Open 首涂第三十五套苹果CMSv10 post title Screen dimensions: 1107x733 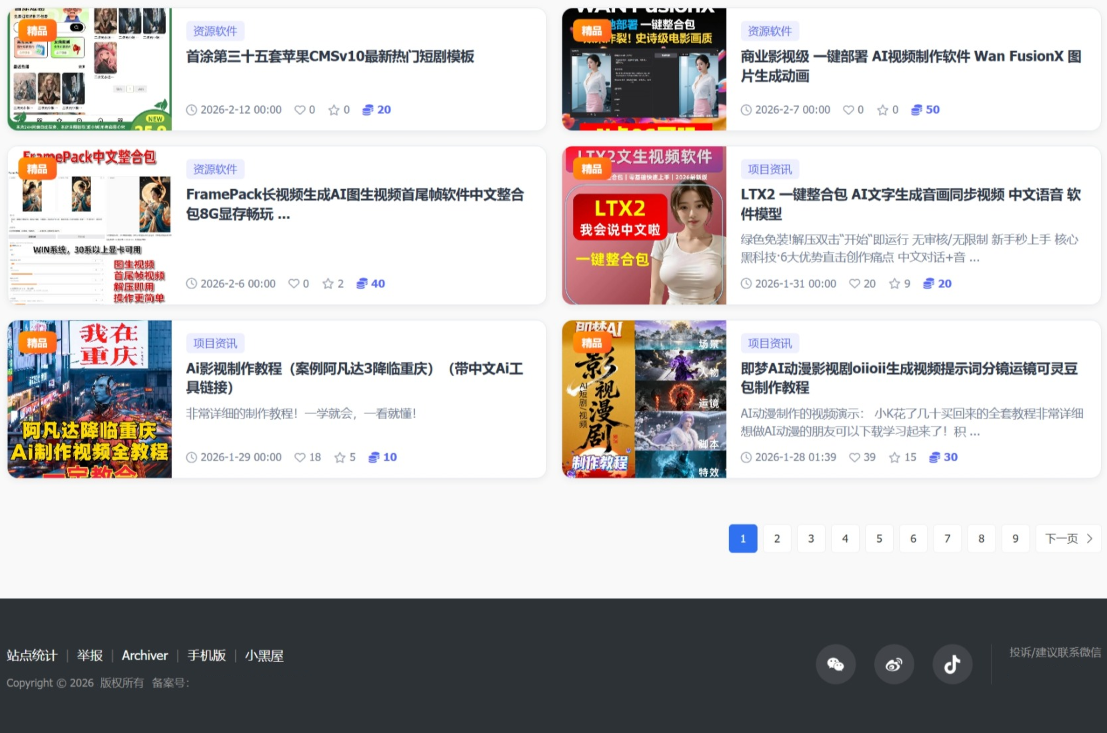coord(330,57)
